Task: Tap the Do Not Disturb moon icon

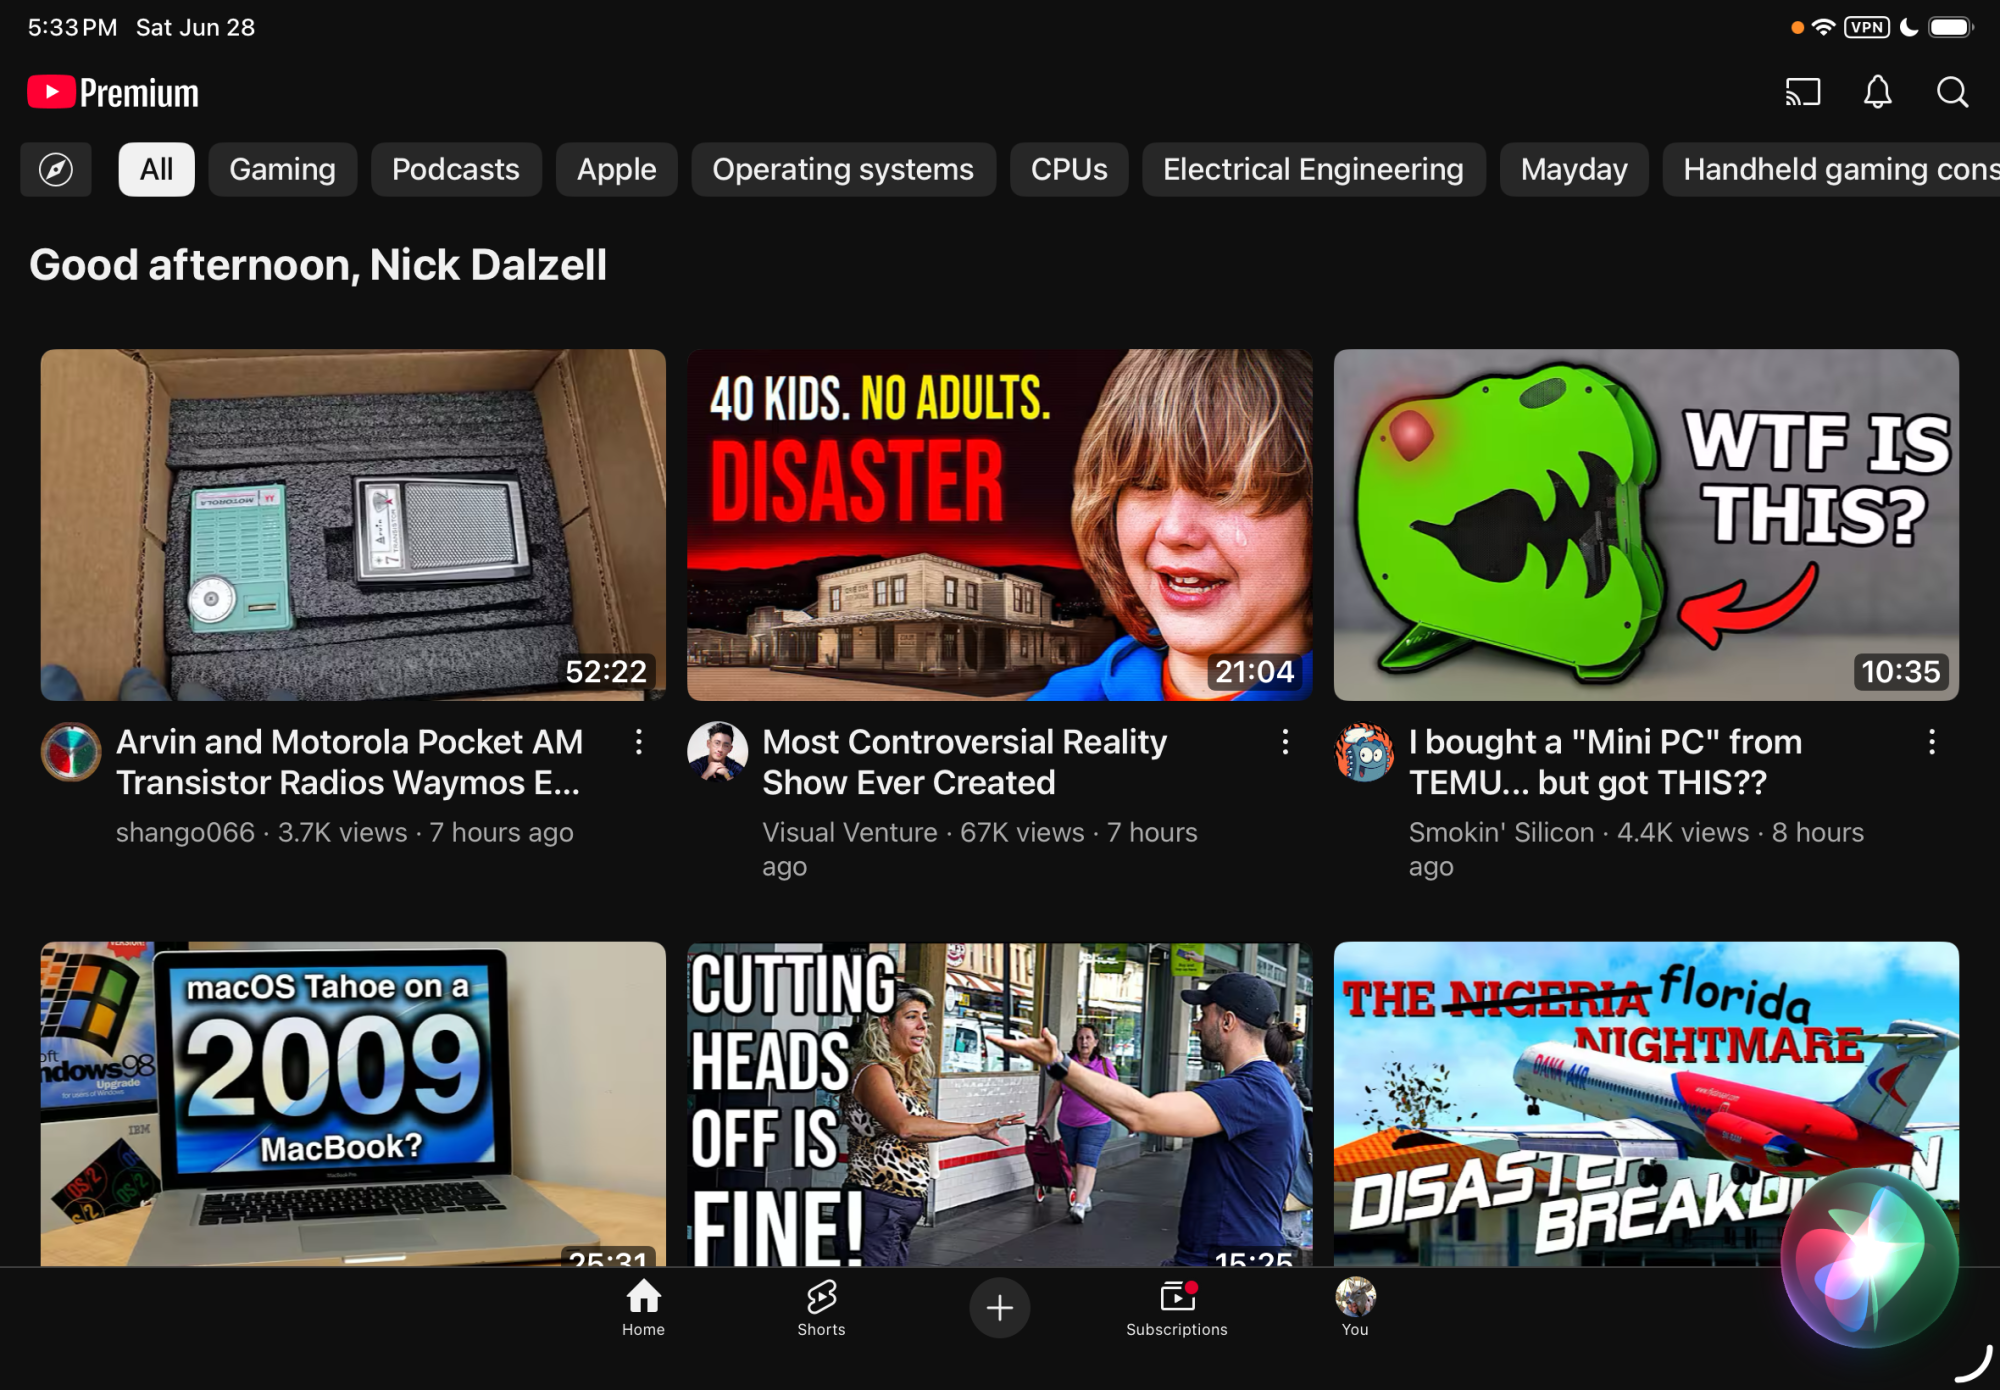Action: tap(1909, 27)
